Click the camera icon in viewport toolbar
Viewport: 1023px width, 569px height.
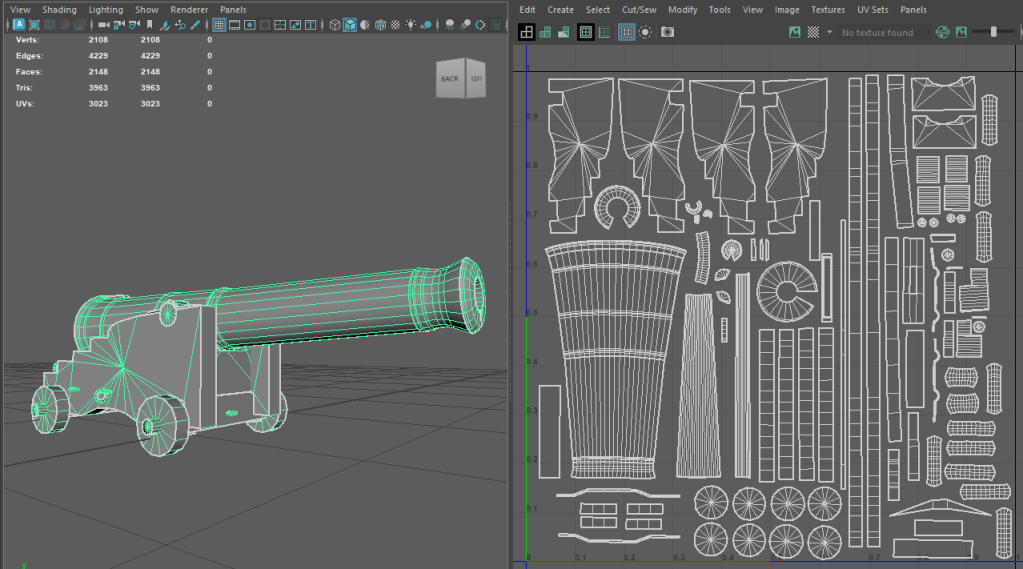click(x=103, y=25)
